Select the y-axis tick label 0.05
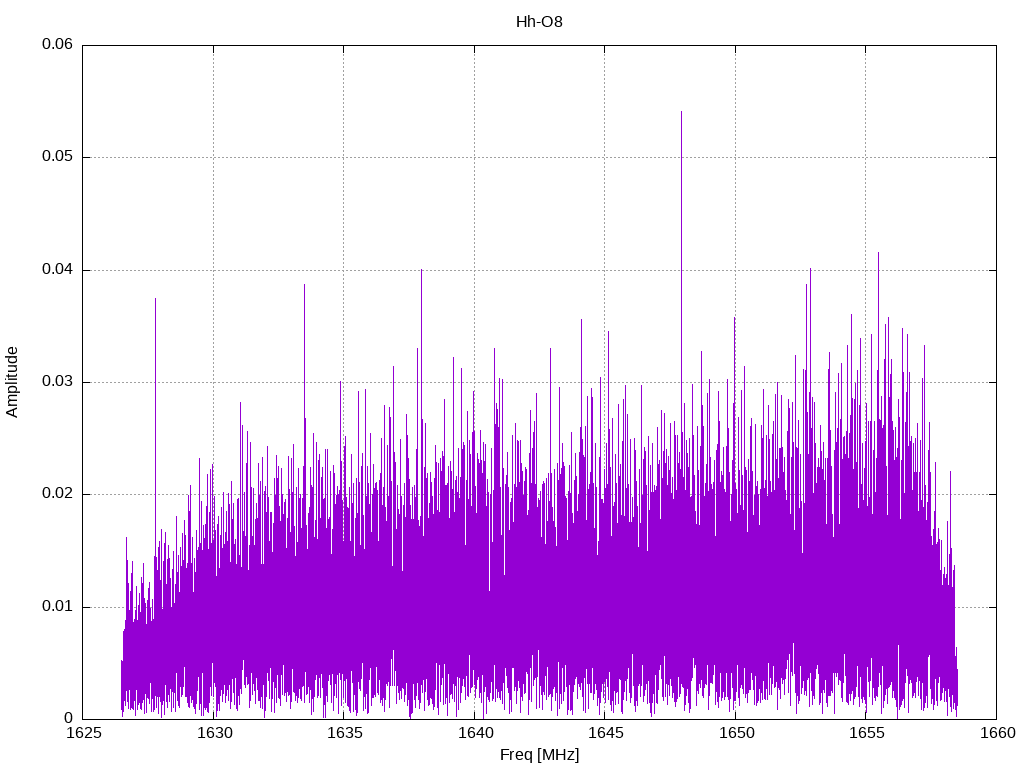This screenshot has height=768, width=1024. point(56,157)
